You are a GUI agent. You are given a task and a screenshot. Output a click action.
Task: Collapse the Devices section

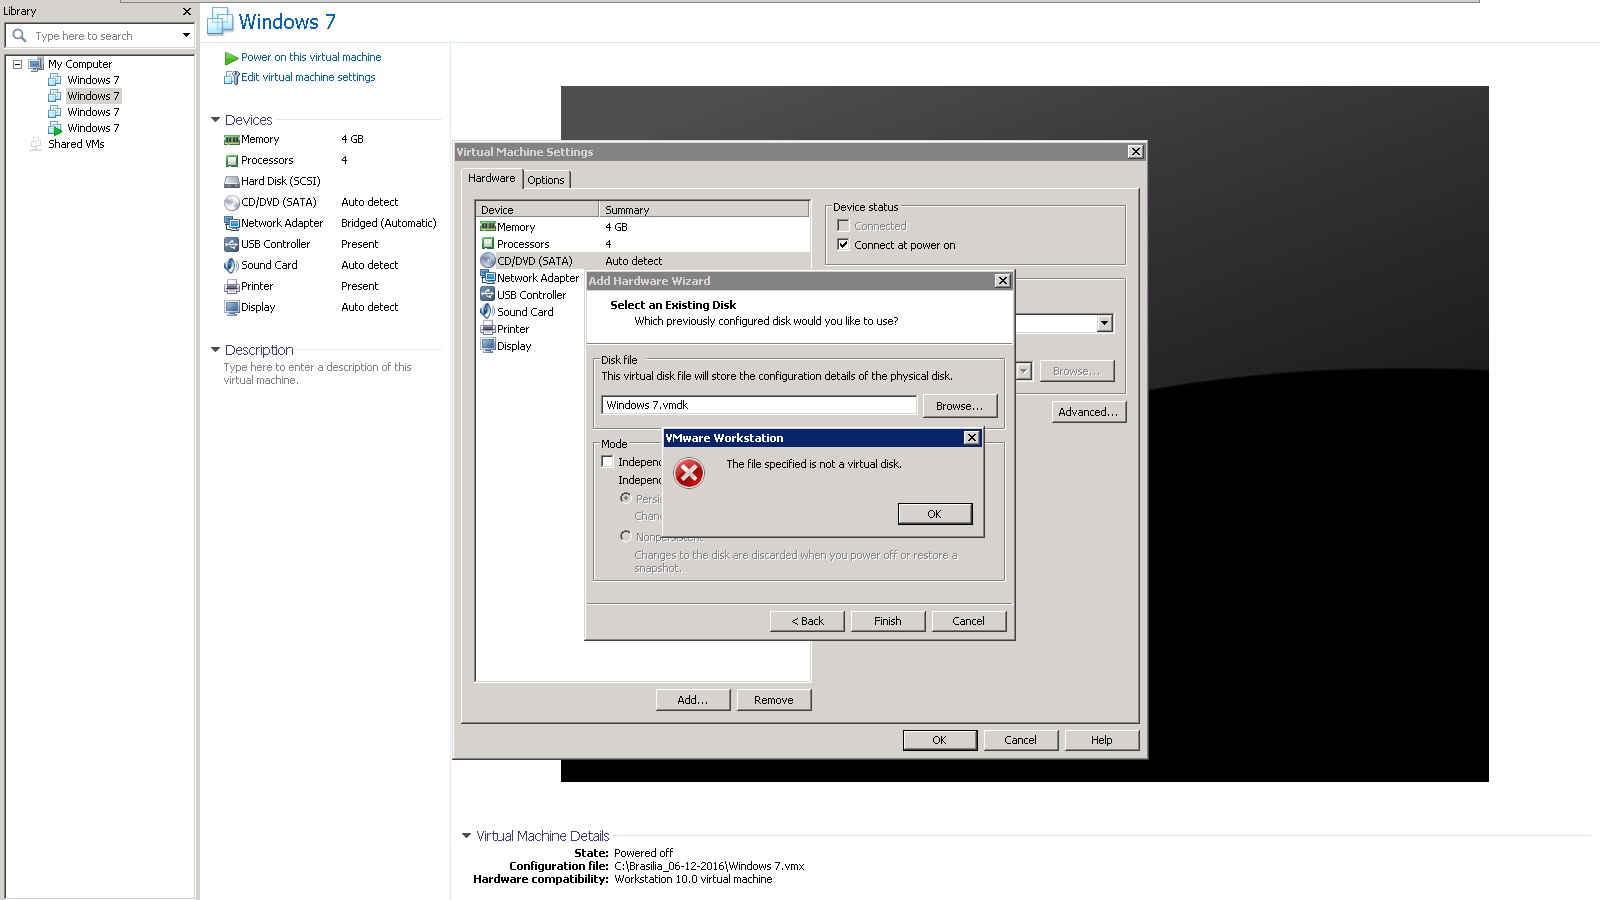click(215, 120)
